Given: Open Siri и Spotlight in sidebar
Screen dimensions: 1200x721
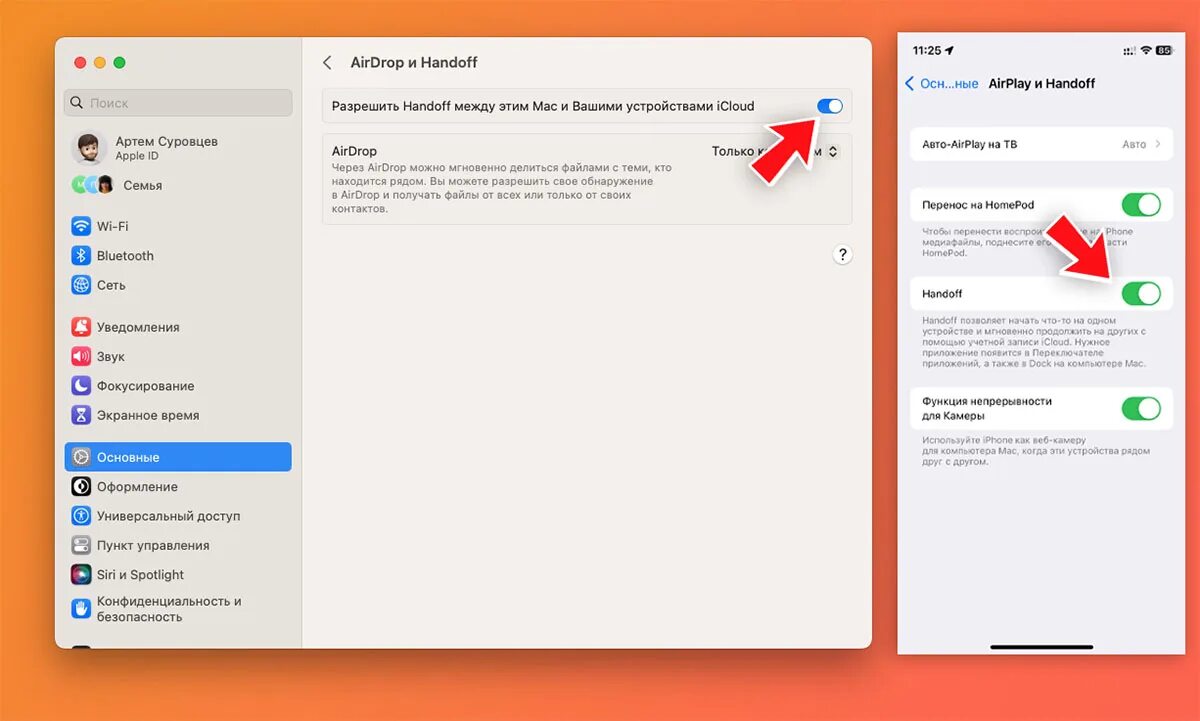Looking at the screenshot, I should coord(178,575).
